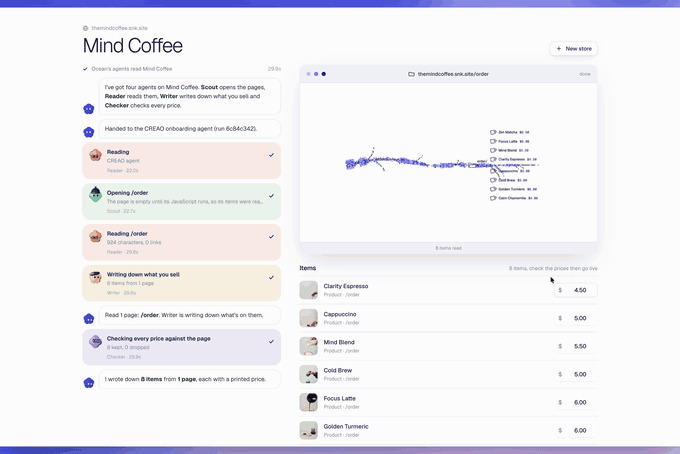
Task: Click the Zen Matcha cup icon in preview
Action: click(493, 132)
